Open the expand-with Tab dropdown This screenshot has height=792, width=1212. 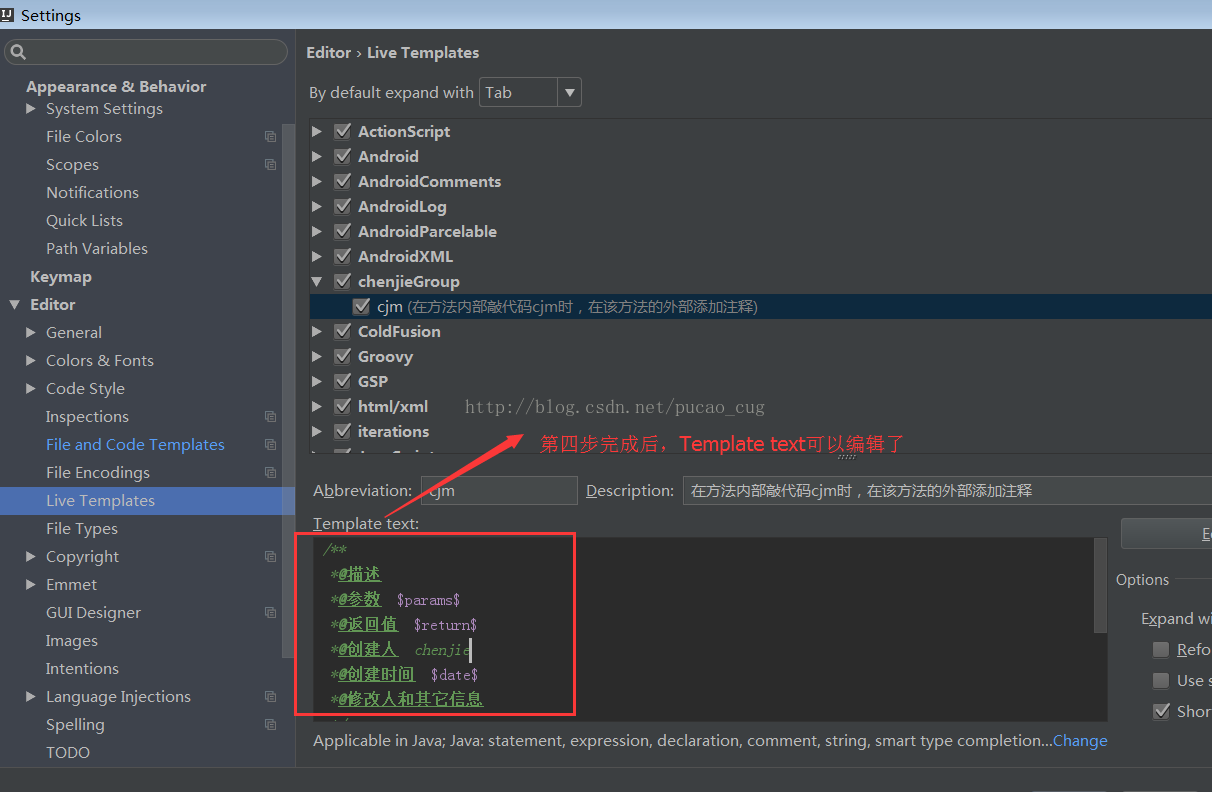pyautogui.click(x=568, y=91)
